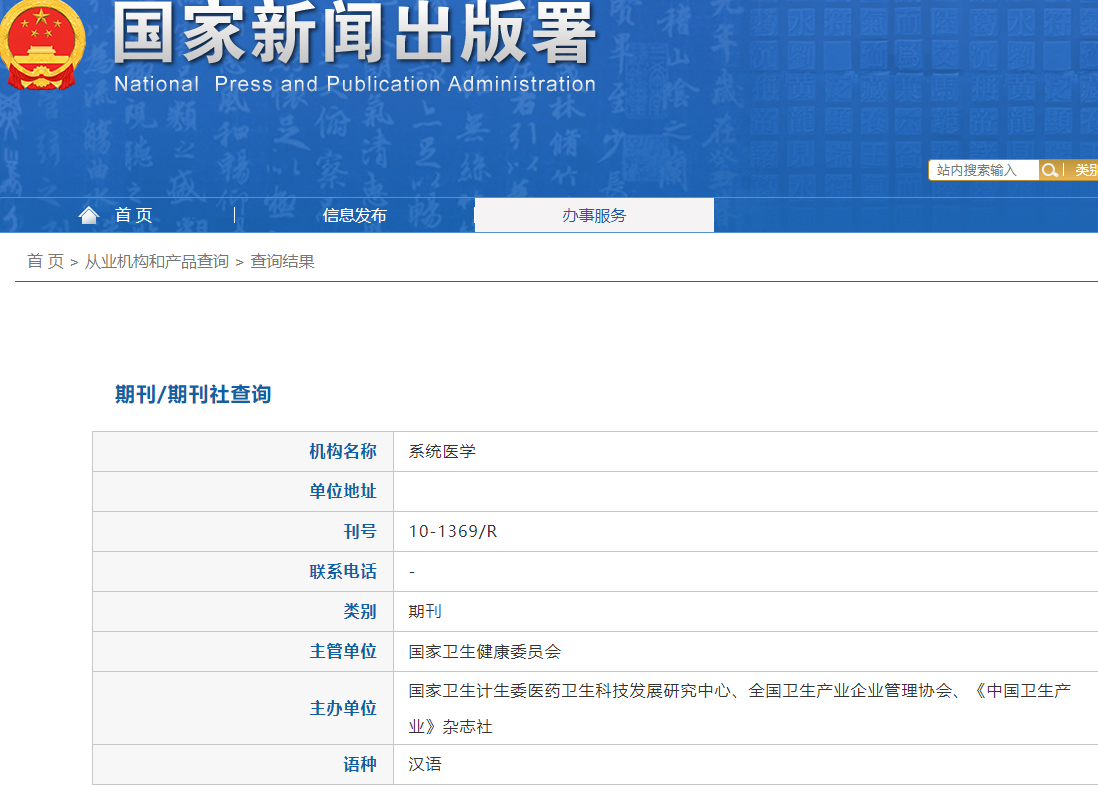Screen dimensions: 1098x788
Task: Click the 国家卫生健康委员会 supervisor value
Action: [485, 651]
